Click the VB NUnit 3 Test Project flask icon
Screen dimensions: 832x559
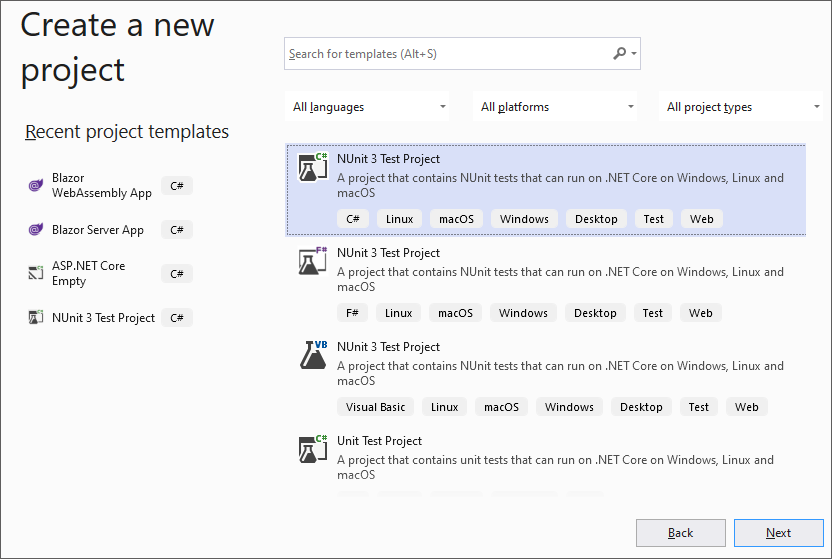[x=313, y=355]
